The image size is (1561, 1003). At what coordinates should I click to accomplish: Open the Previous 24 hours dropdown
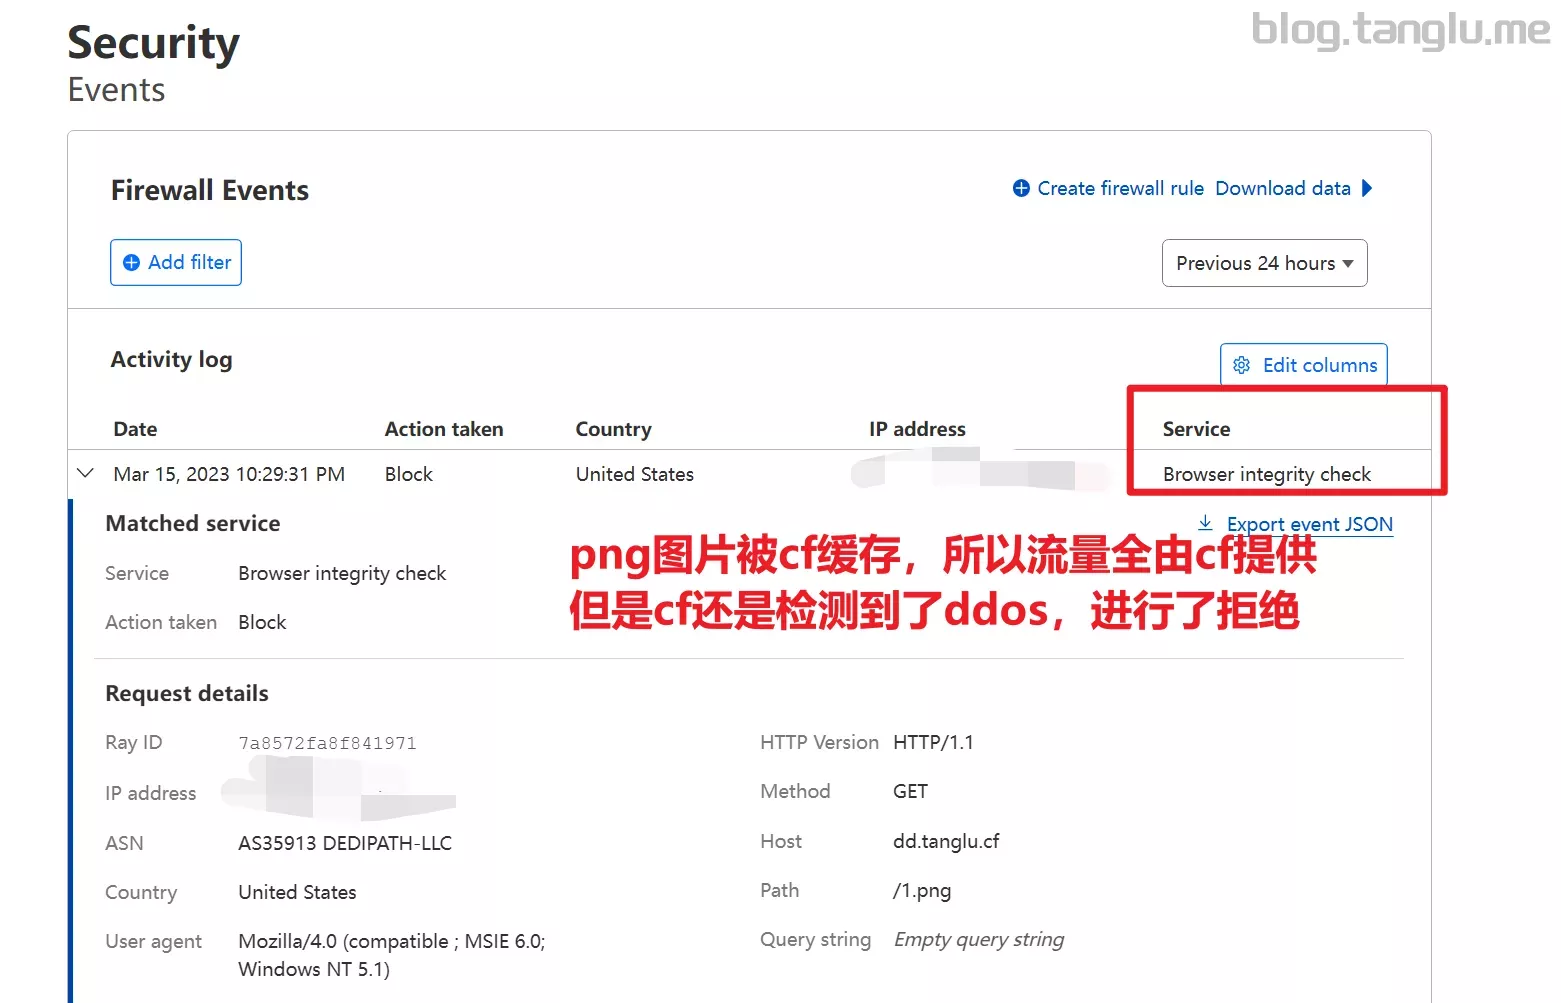point(1264,263)
